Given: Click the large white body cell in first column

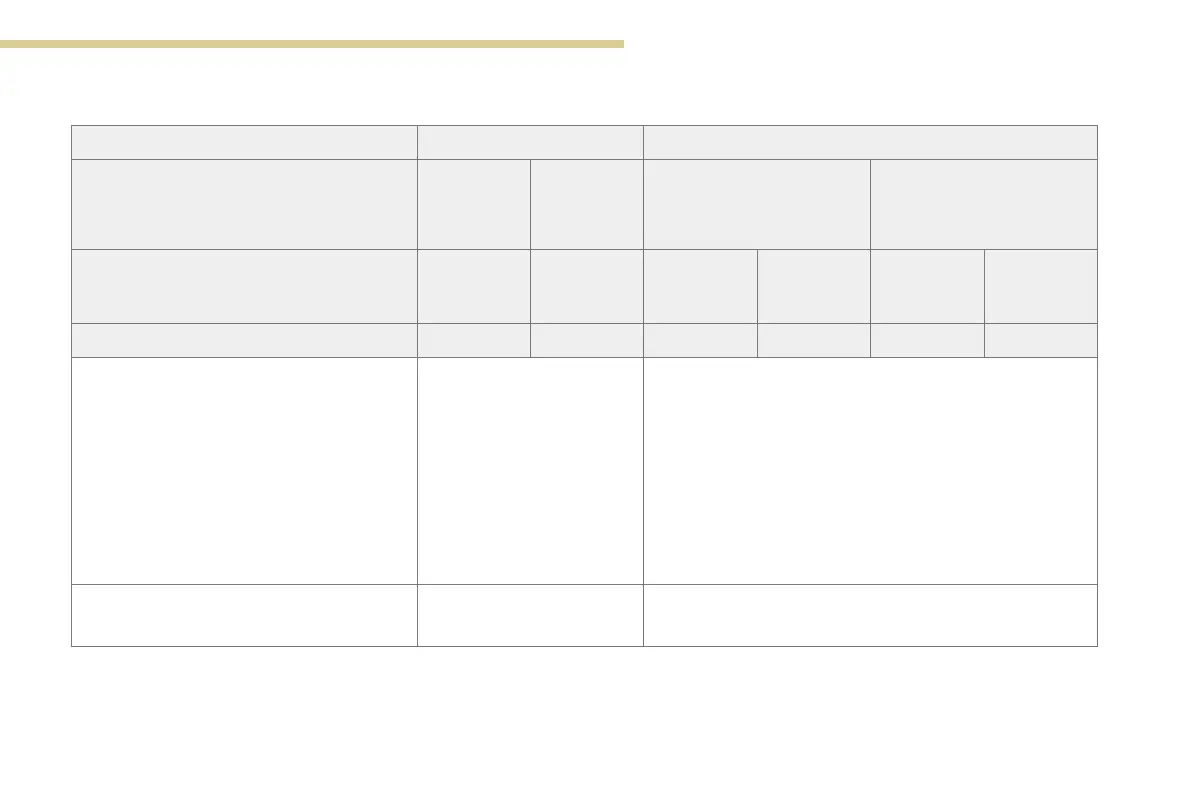Looking at the screenshot, I should tap(244, 470).
